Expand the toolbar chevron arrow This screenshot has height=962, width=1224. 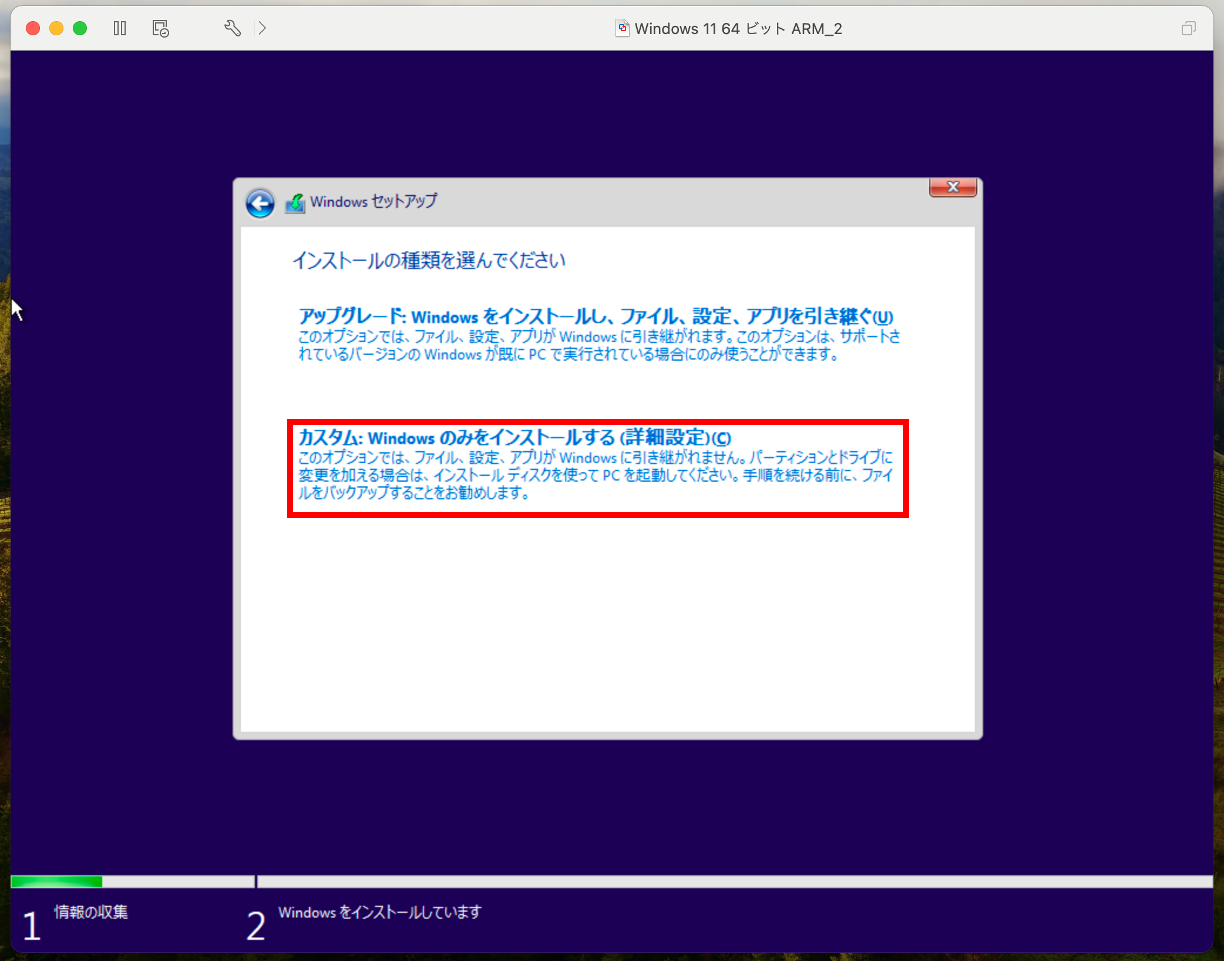pyautogui.click(x=262, y=28)
